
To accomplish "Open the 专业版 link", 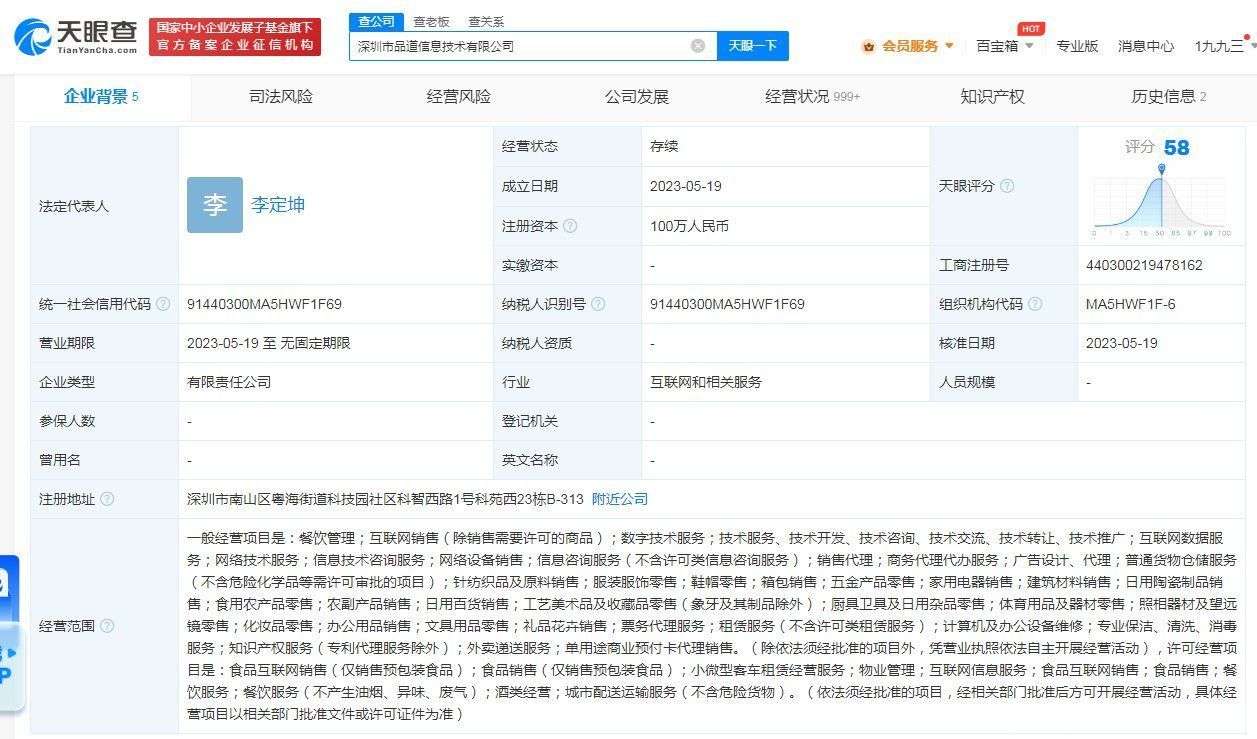I will [1077, 46].
